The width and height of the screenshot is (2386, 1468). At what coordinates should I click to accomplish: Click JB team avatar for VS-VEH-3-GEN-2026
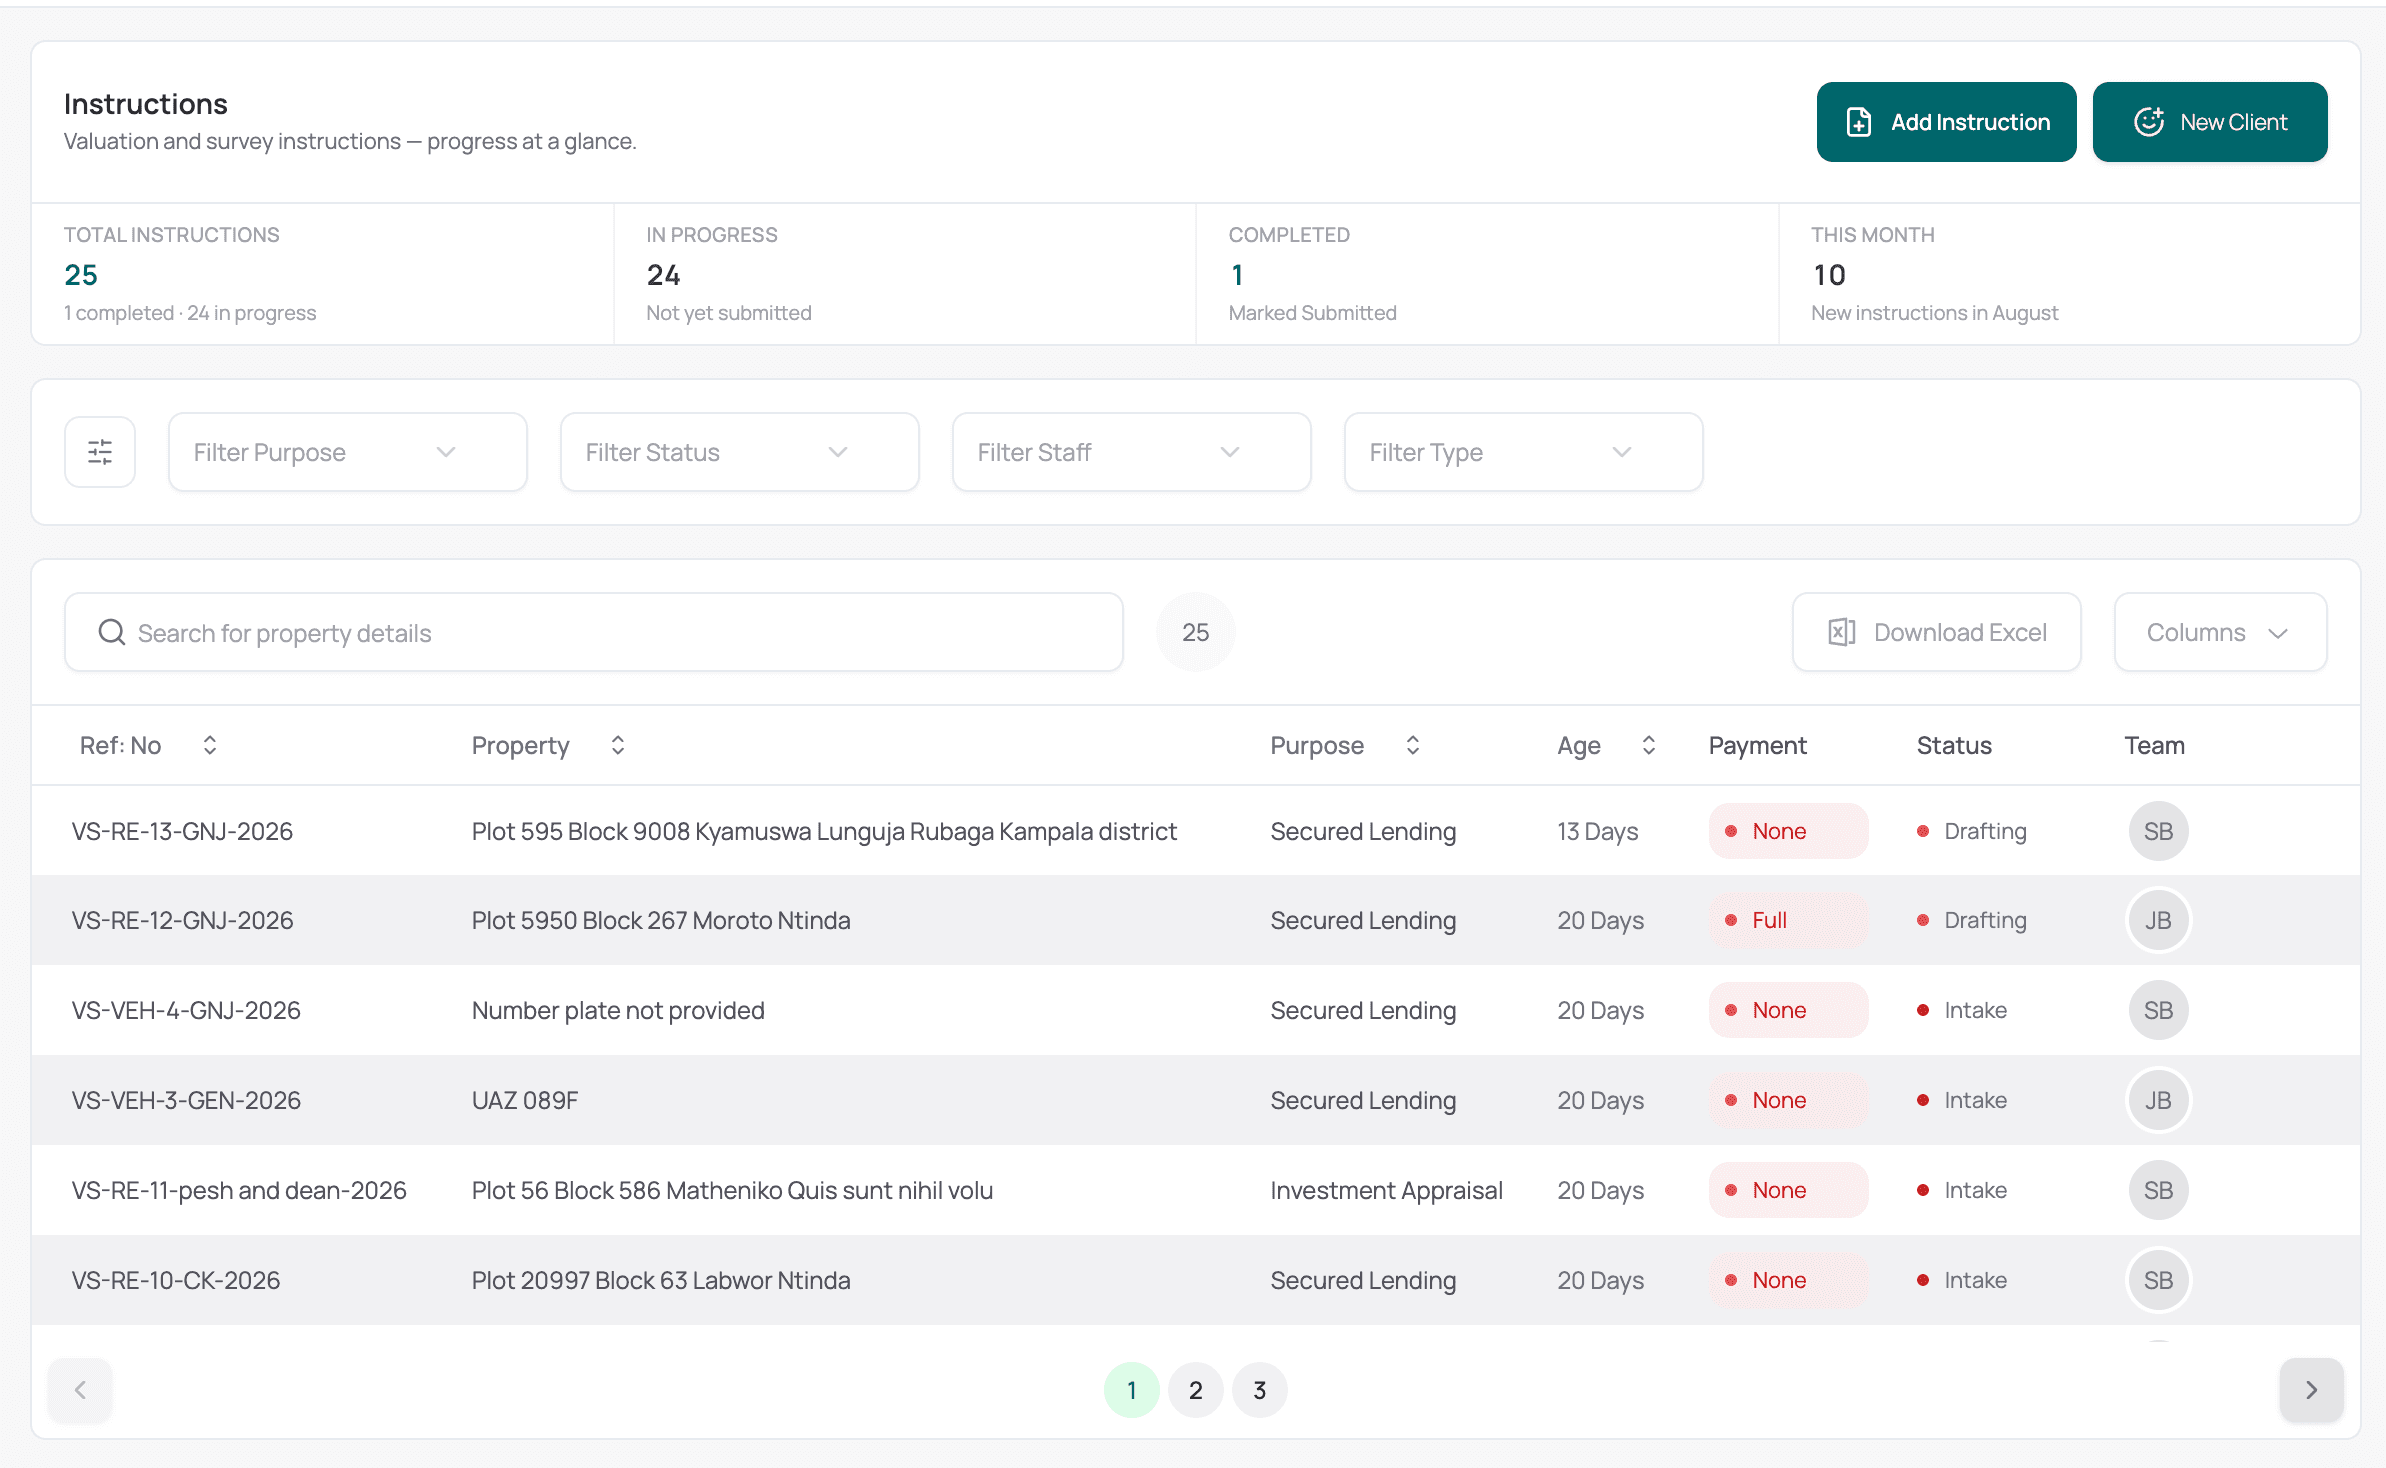(2158, 1100)
